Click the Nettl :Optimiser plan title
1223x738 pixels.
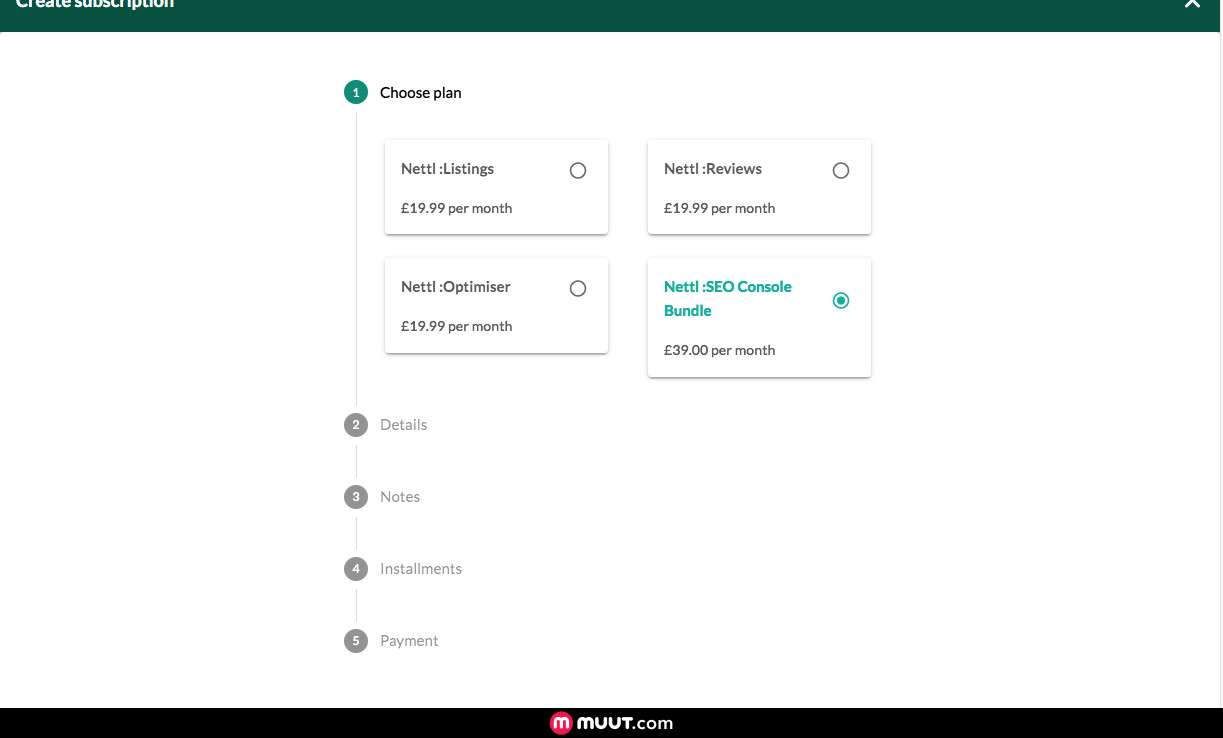456,287
